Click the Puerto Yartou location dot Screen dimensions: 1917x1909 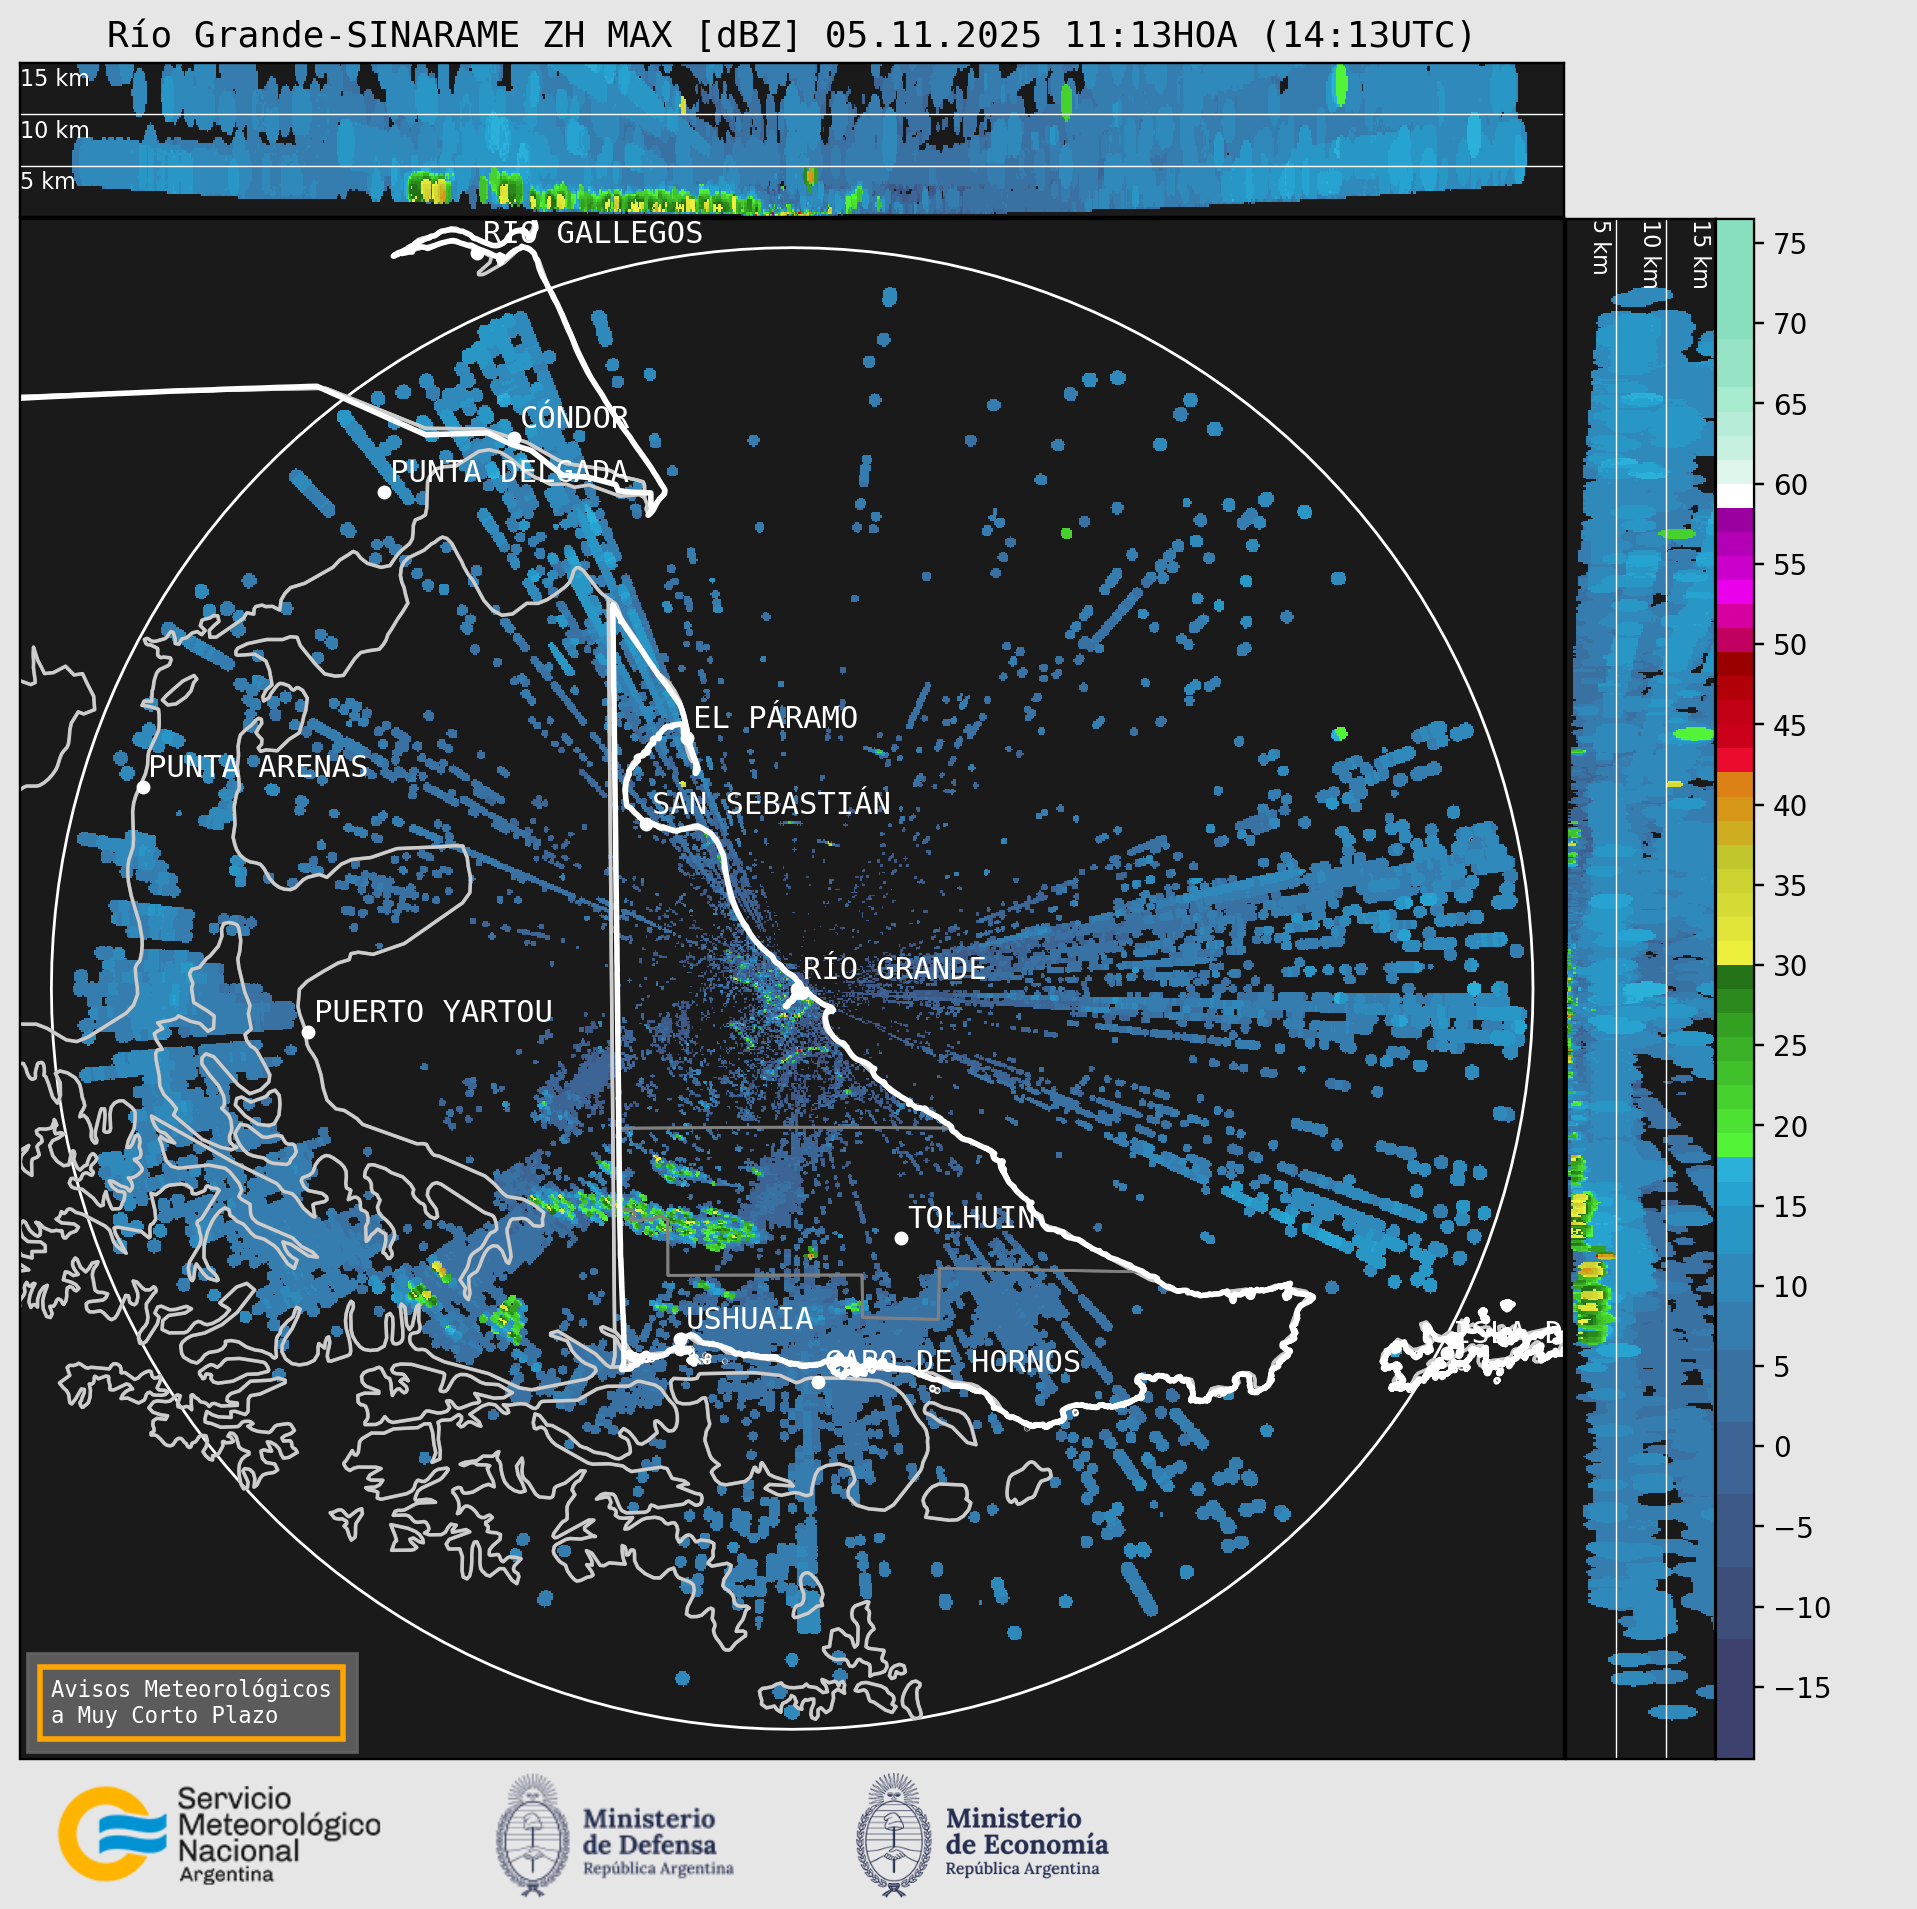308,1033
